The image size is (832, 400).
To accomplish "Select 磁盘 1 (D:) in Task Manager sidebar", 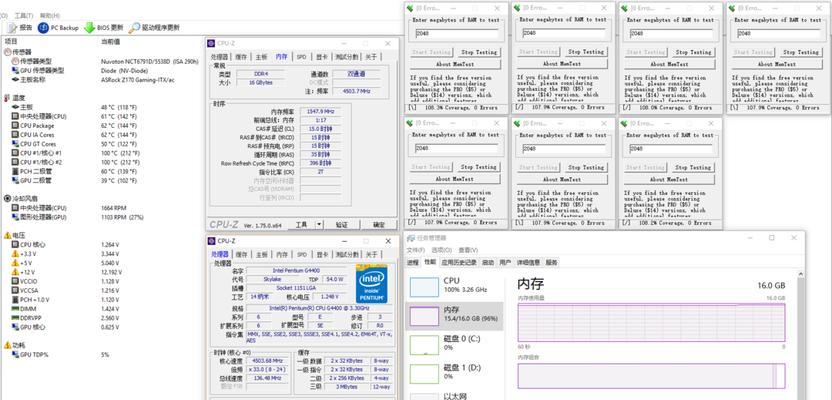I will coord(454,371).
